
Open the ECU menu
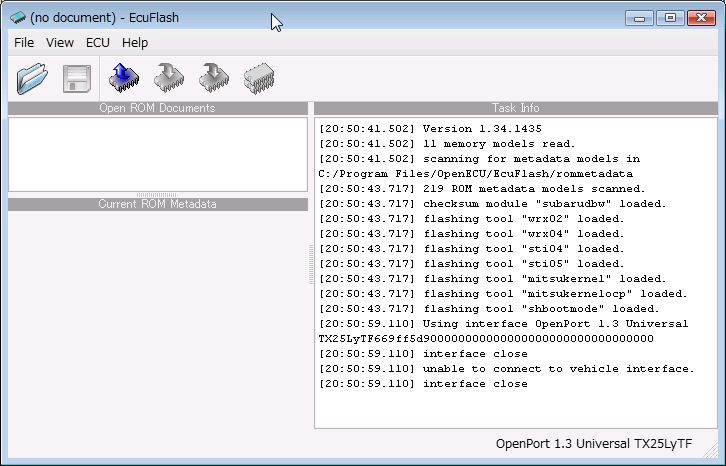(x=98, y=43)
